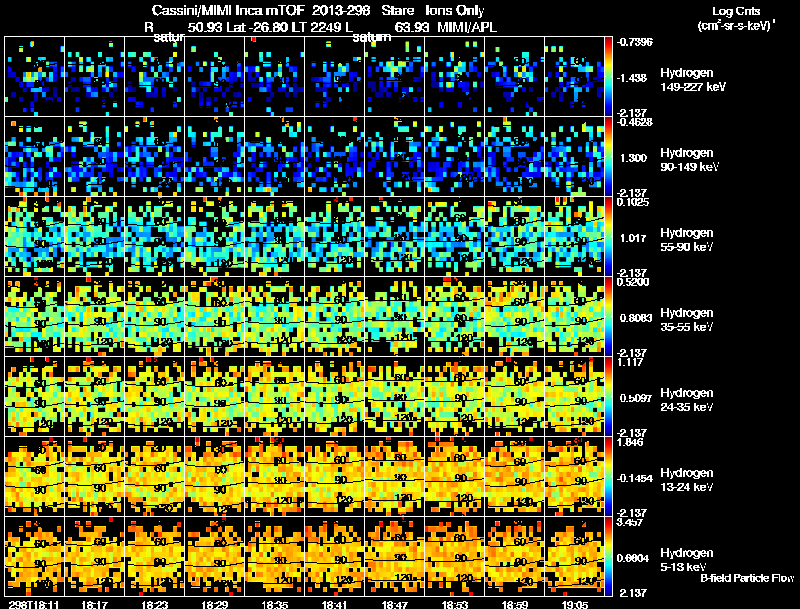Click the '3.457' colorbar value
Image resolution: width=800 pixels, height=609 pixels.
pyautogui.click(x=630, y=522)
